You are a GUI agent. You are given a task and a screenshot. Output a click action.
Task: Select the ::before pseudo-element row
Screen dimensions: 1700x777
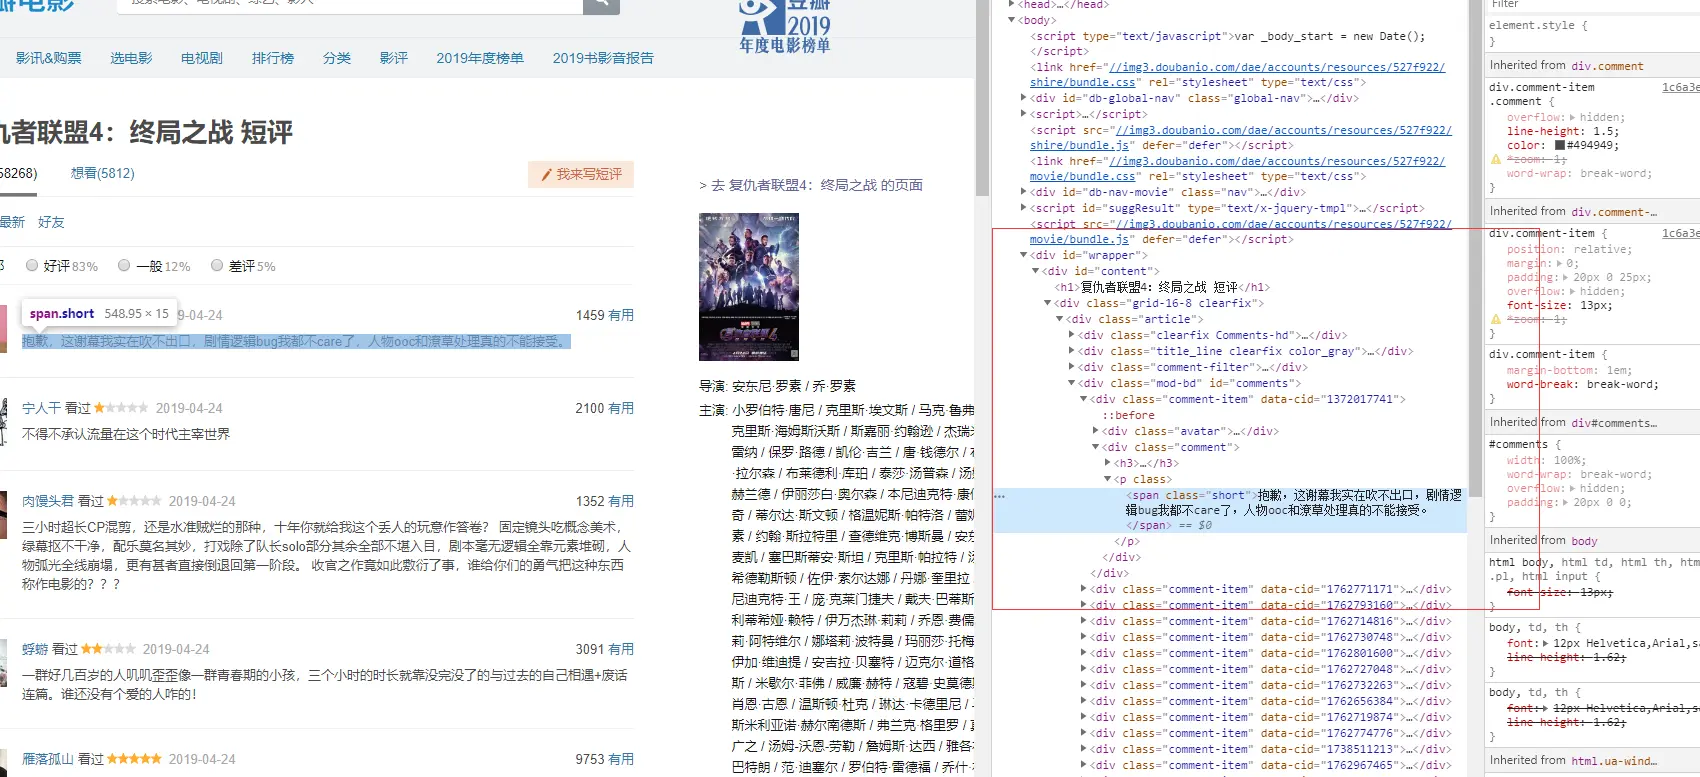pyautogui.click(x=1128, y=415)
